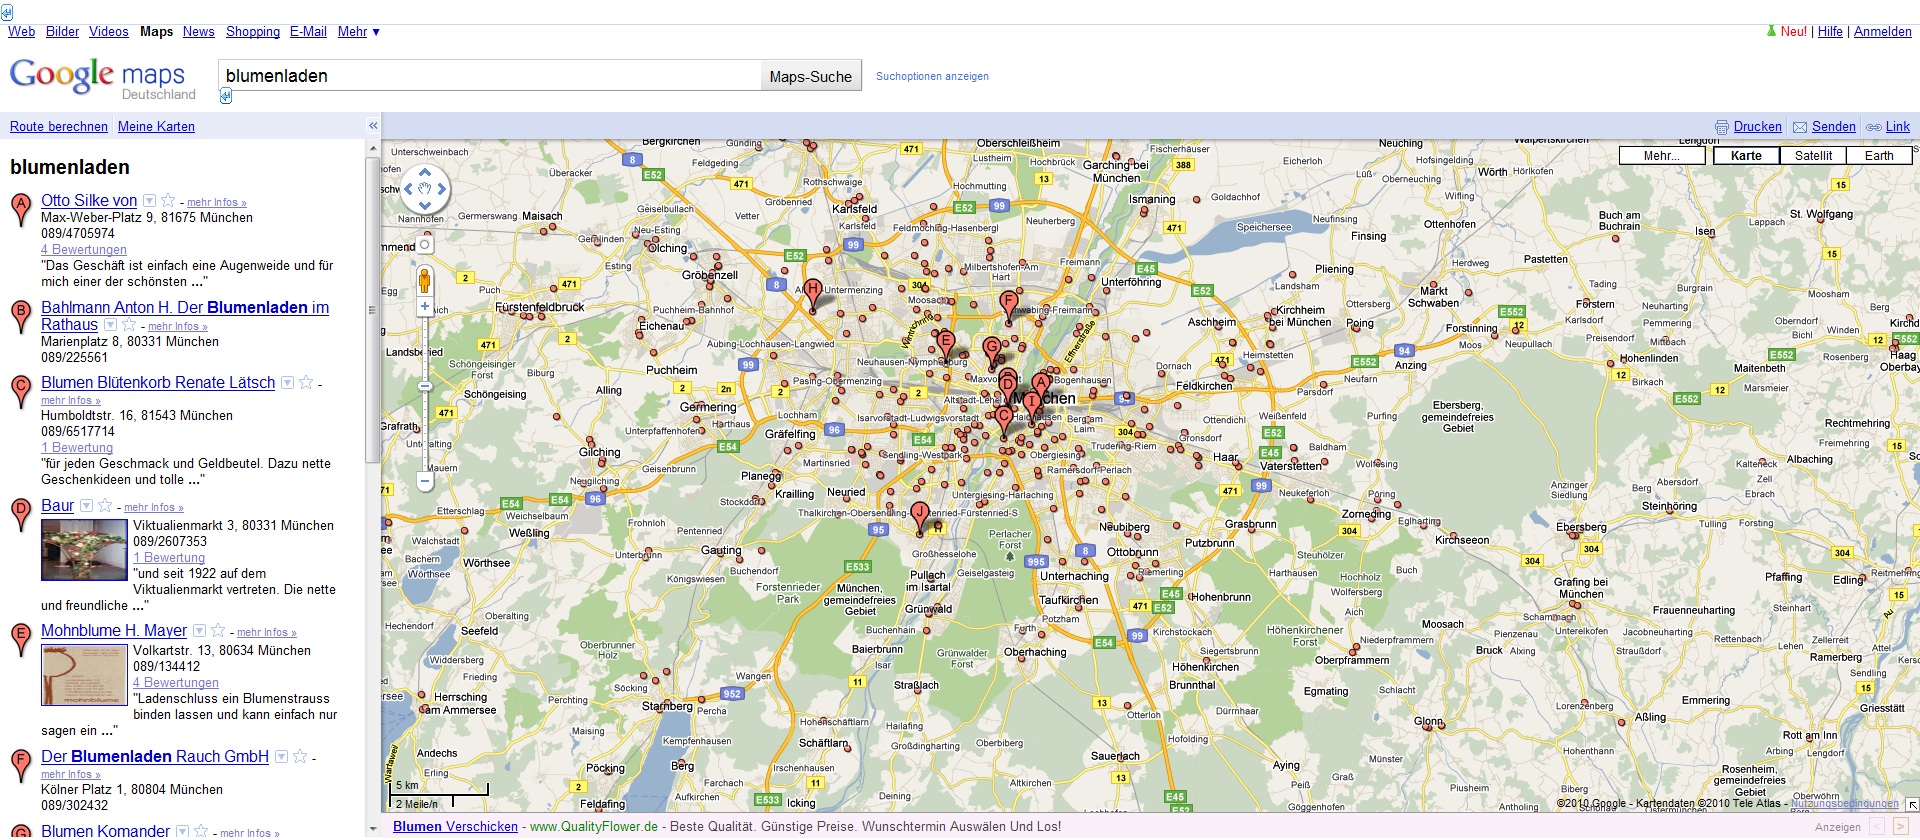Screen dimensions: 1920x840
Task: Select the Karte map view
Action: [x=1746, y=156]
